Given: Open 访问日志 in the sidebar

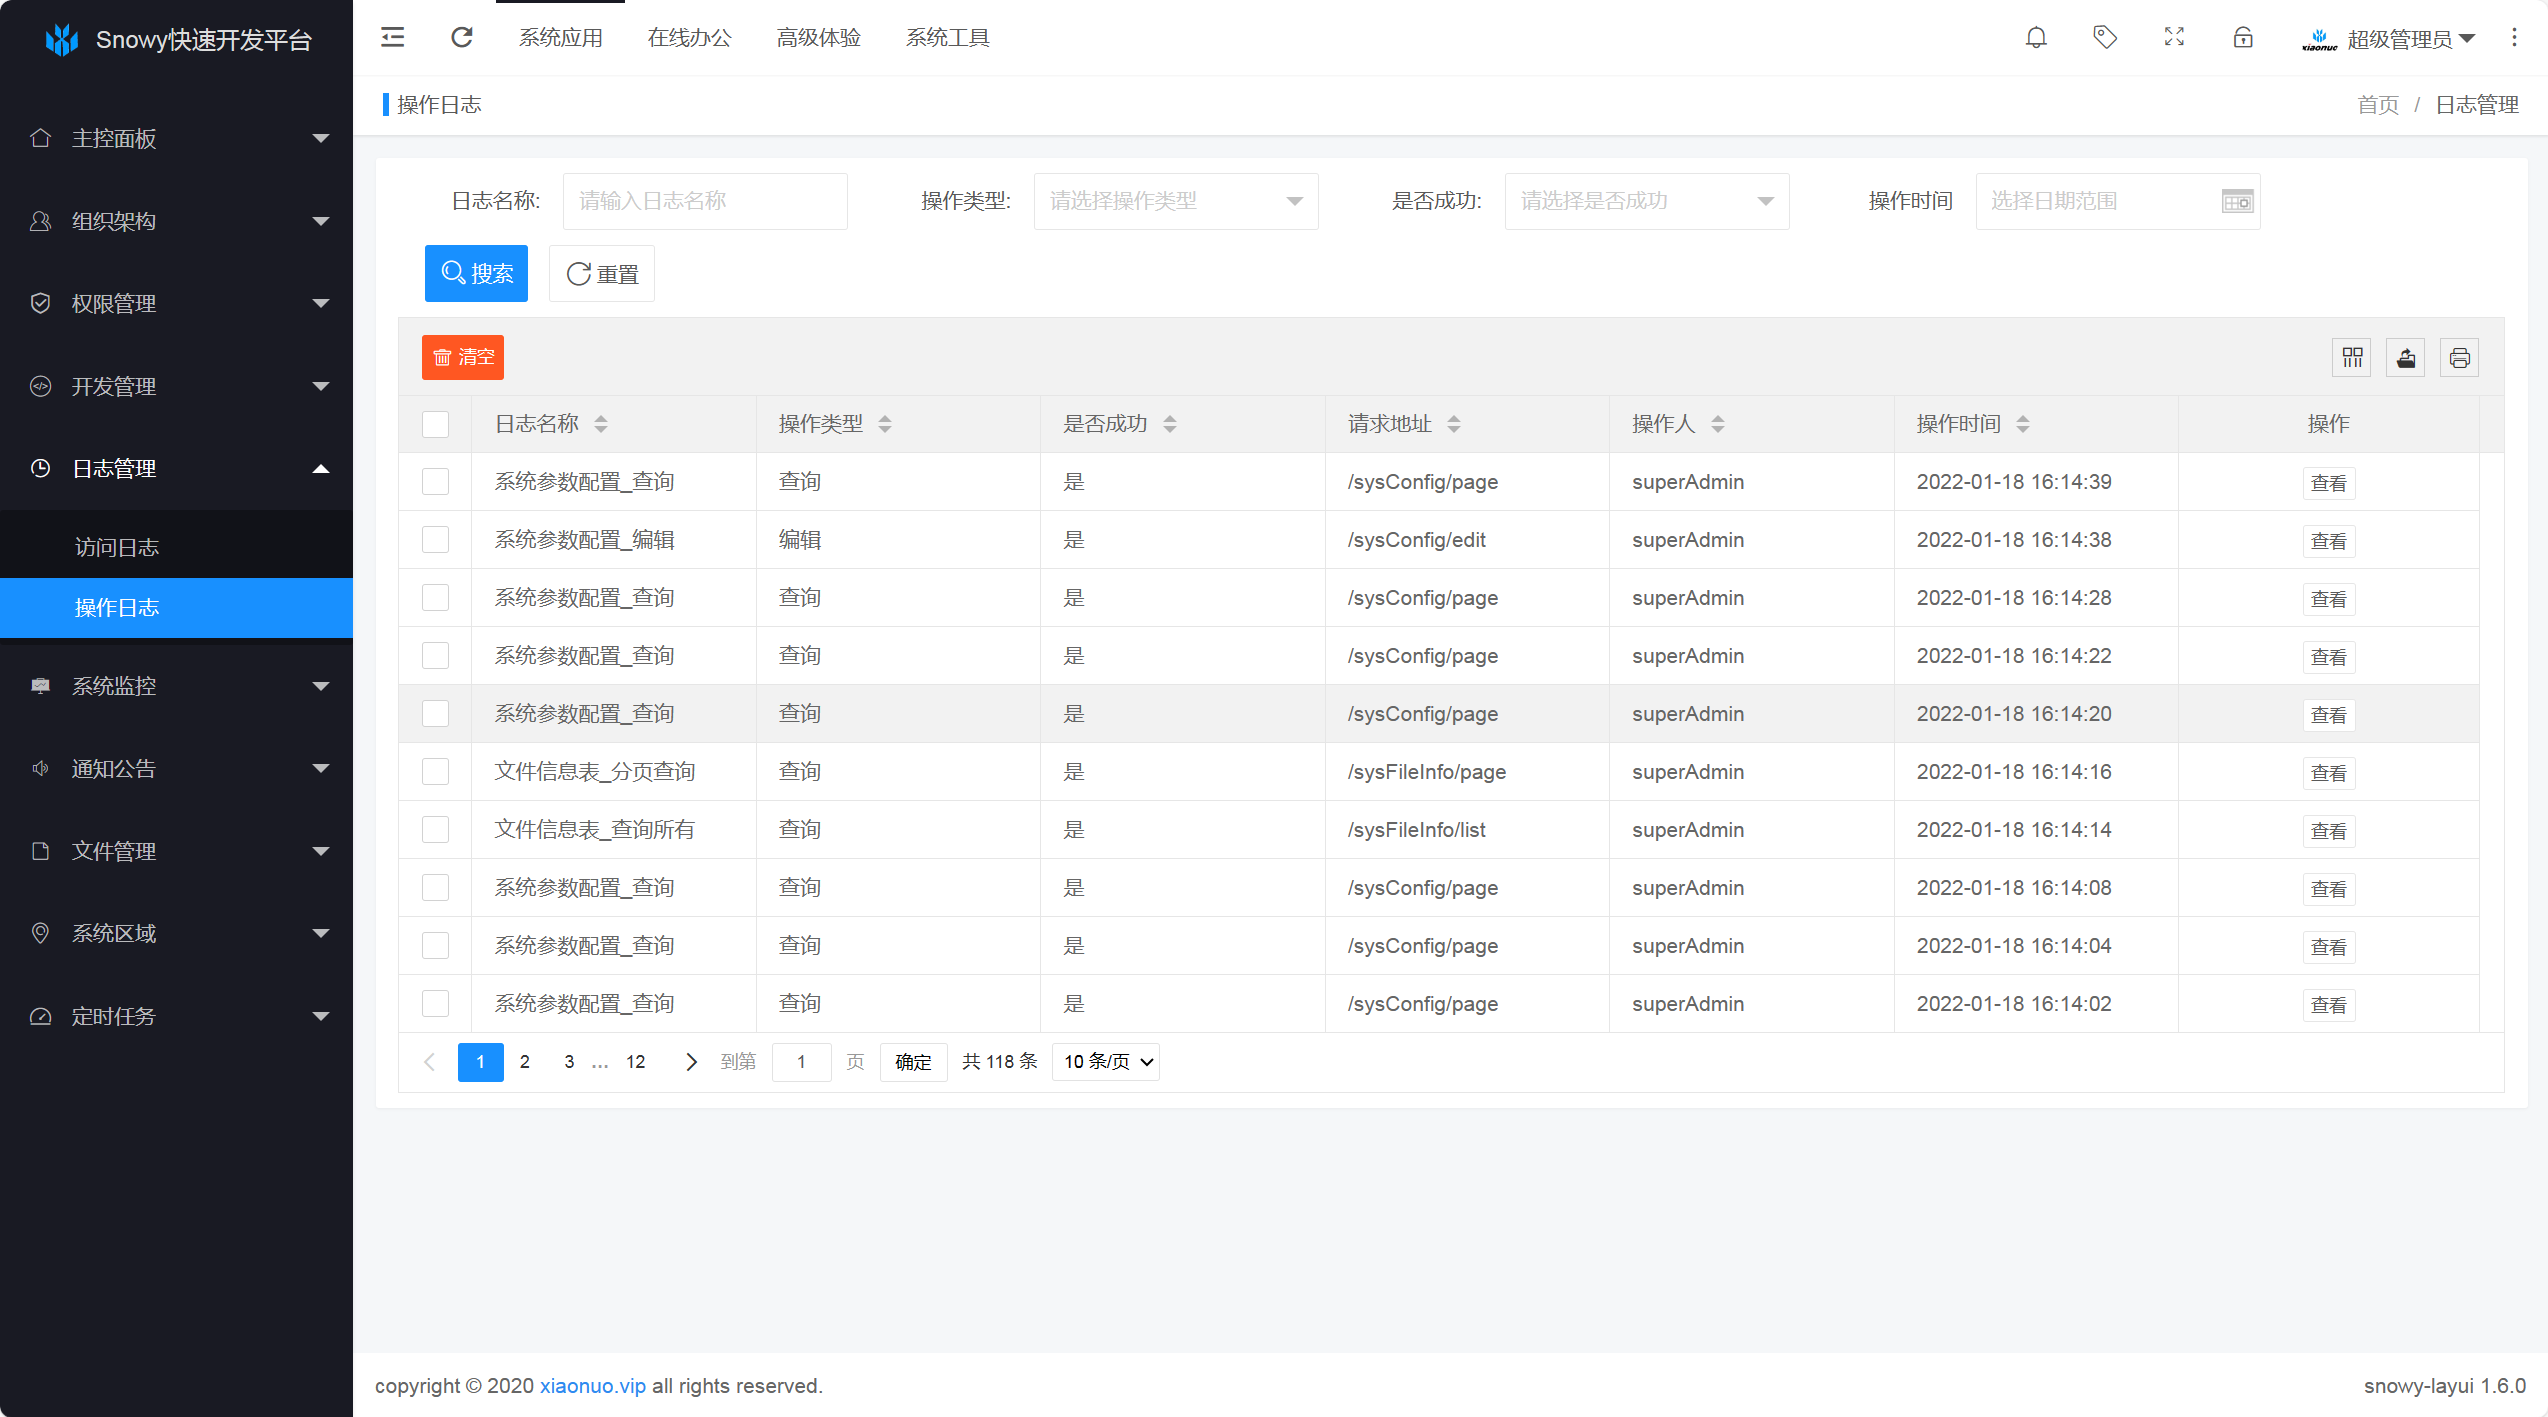Looking at the screenshot, I should click(x=117, y=547).
